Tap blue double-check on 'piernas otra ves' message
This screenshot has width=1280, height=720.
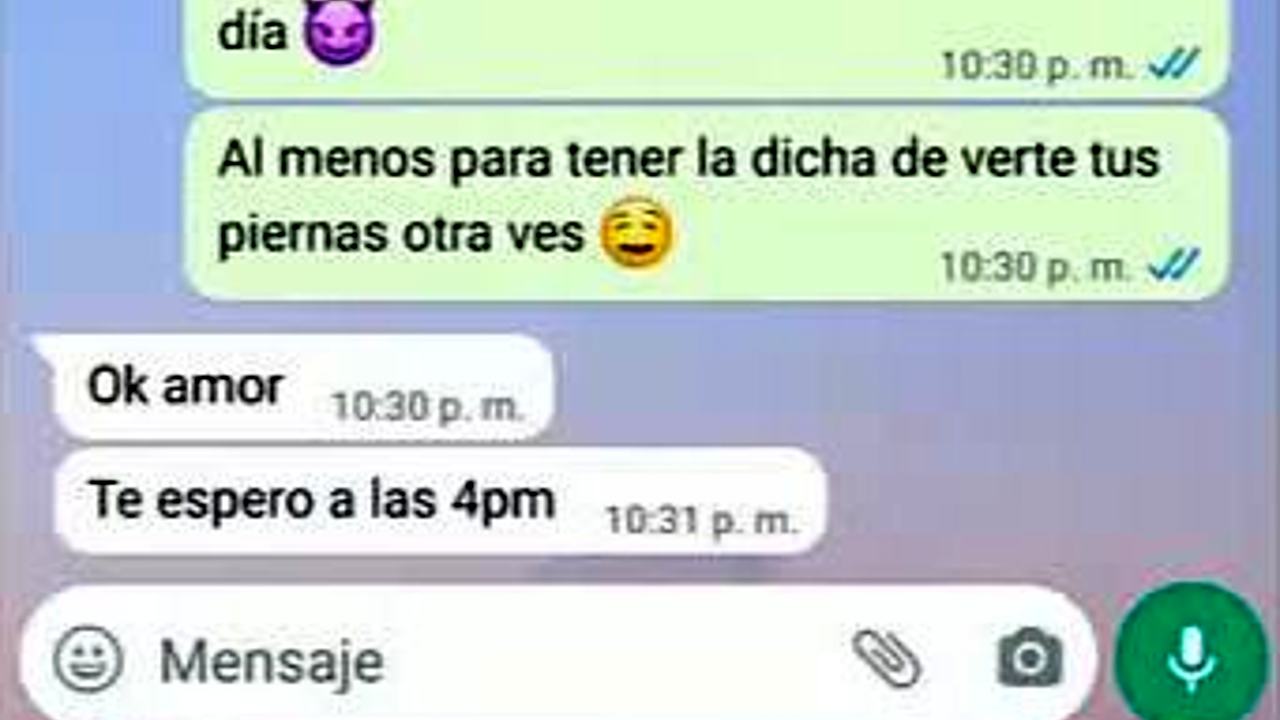[1173, 265]
